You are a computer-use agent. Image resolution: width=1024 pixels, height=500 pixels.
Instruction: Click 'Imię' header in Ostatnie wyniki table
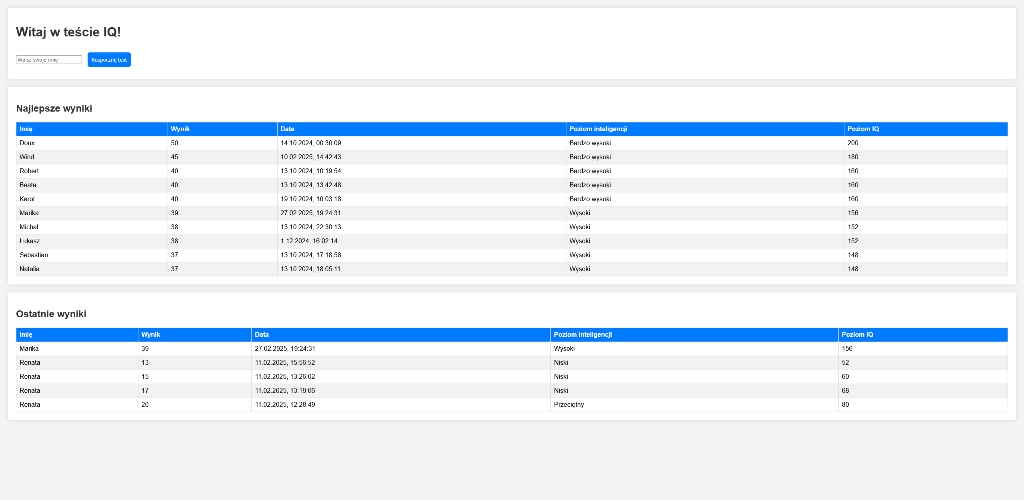tap(26, 335)
